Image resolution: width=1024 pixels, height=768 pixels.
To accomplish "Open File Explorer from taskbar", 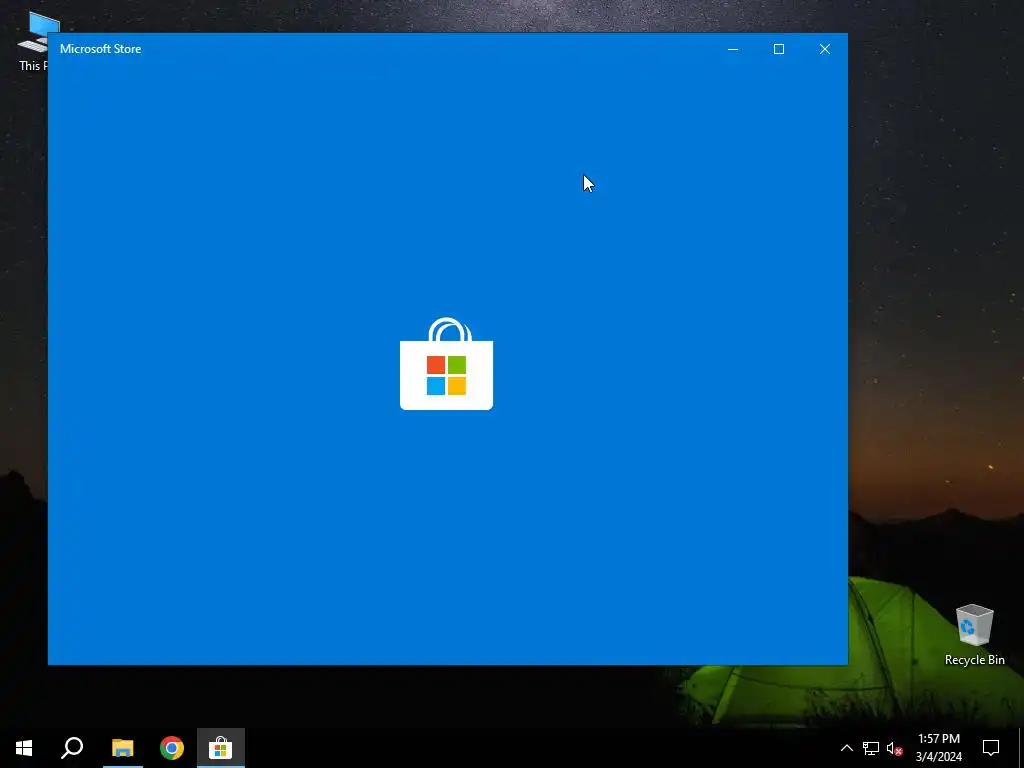I will coord(122,748).
